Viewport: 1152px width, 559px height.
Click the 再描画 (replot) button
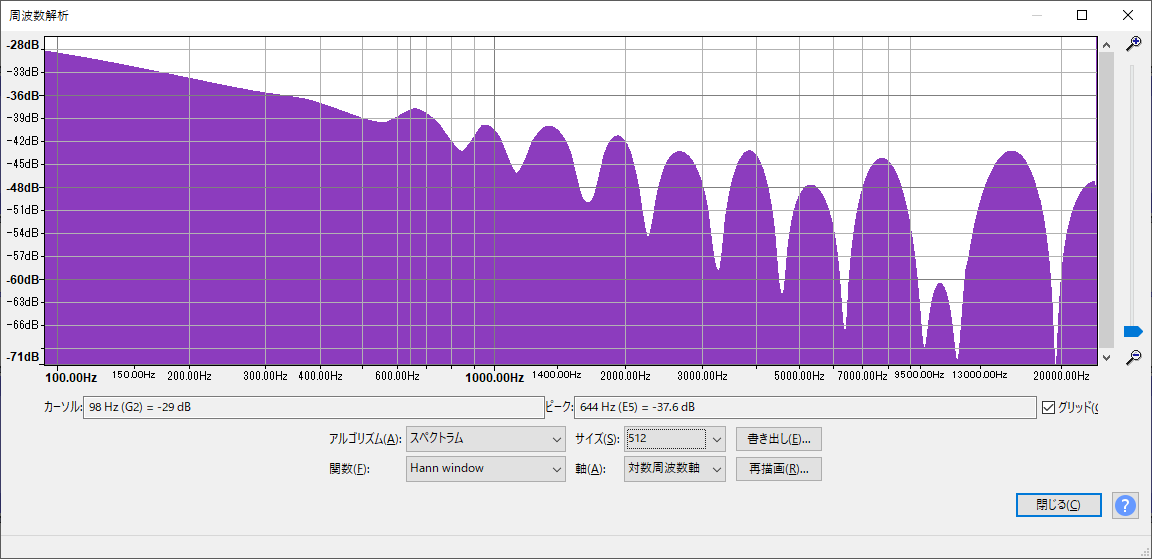[779, 469]
